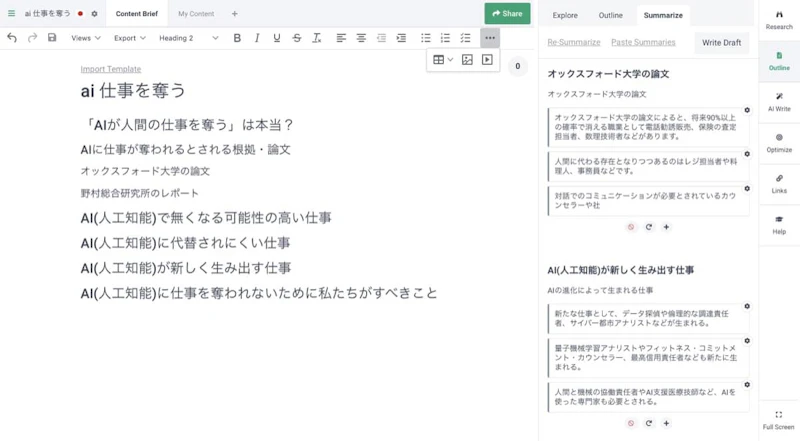Switch to Content Brief tab

137,14
